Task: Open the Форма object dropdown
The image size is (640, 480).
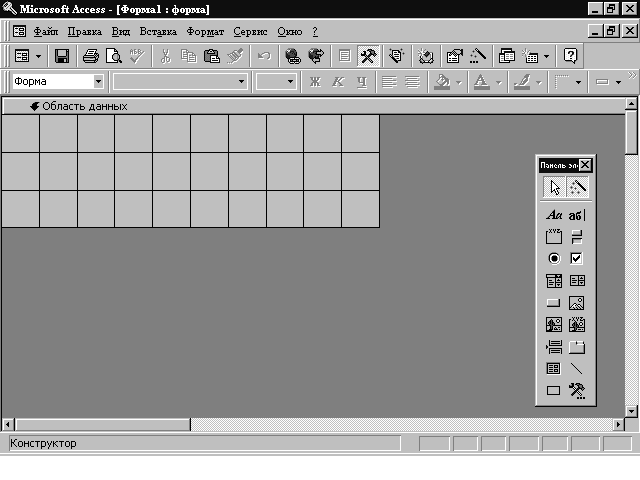Action: [x=98, y=82]
